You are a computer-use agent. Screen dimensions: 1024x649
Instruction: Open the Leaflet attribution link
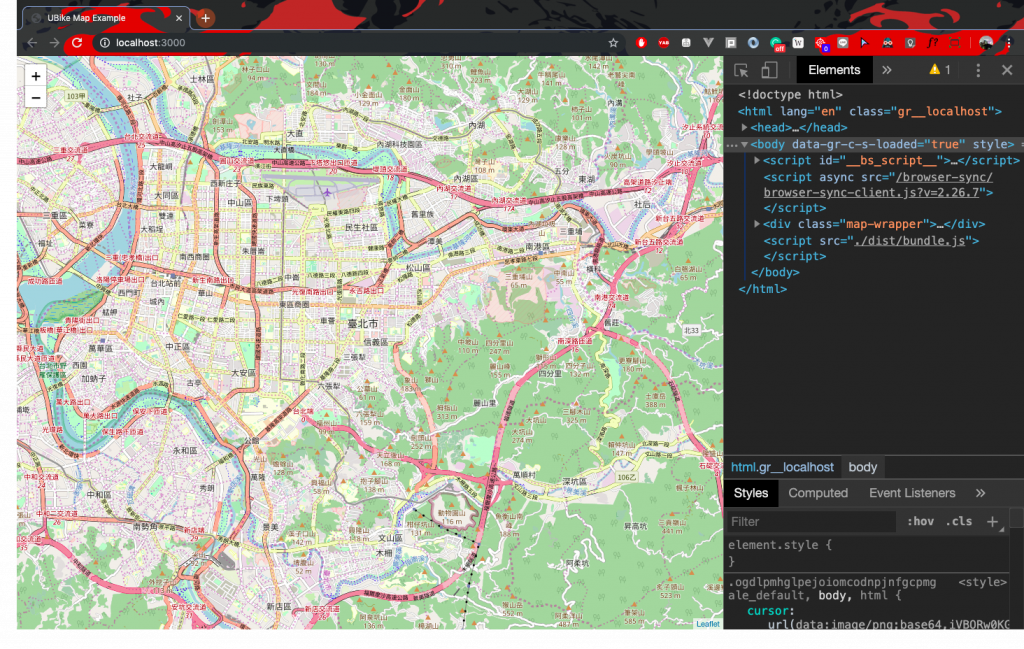(x=707, y=624)
